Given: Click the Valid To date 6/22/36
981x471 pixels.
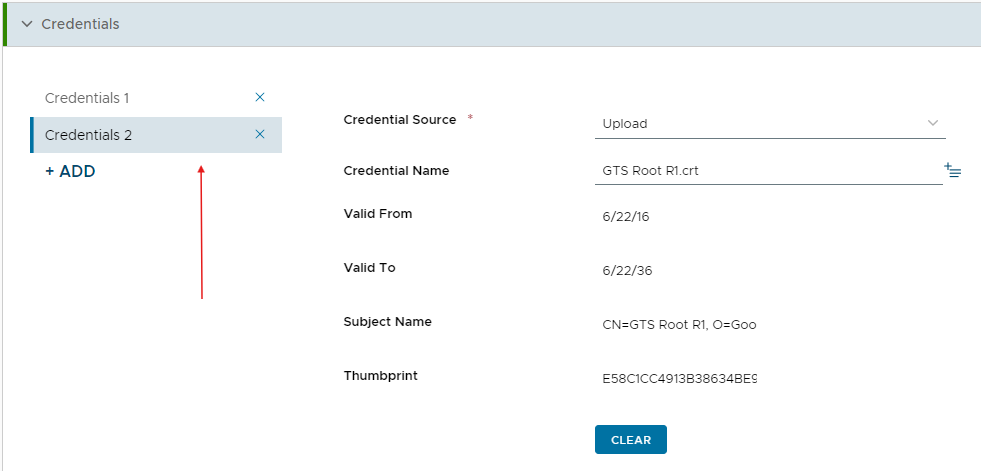Looking at the screenshot, I should [x=626, y=270].
